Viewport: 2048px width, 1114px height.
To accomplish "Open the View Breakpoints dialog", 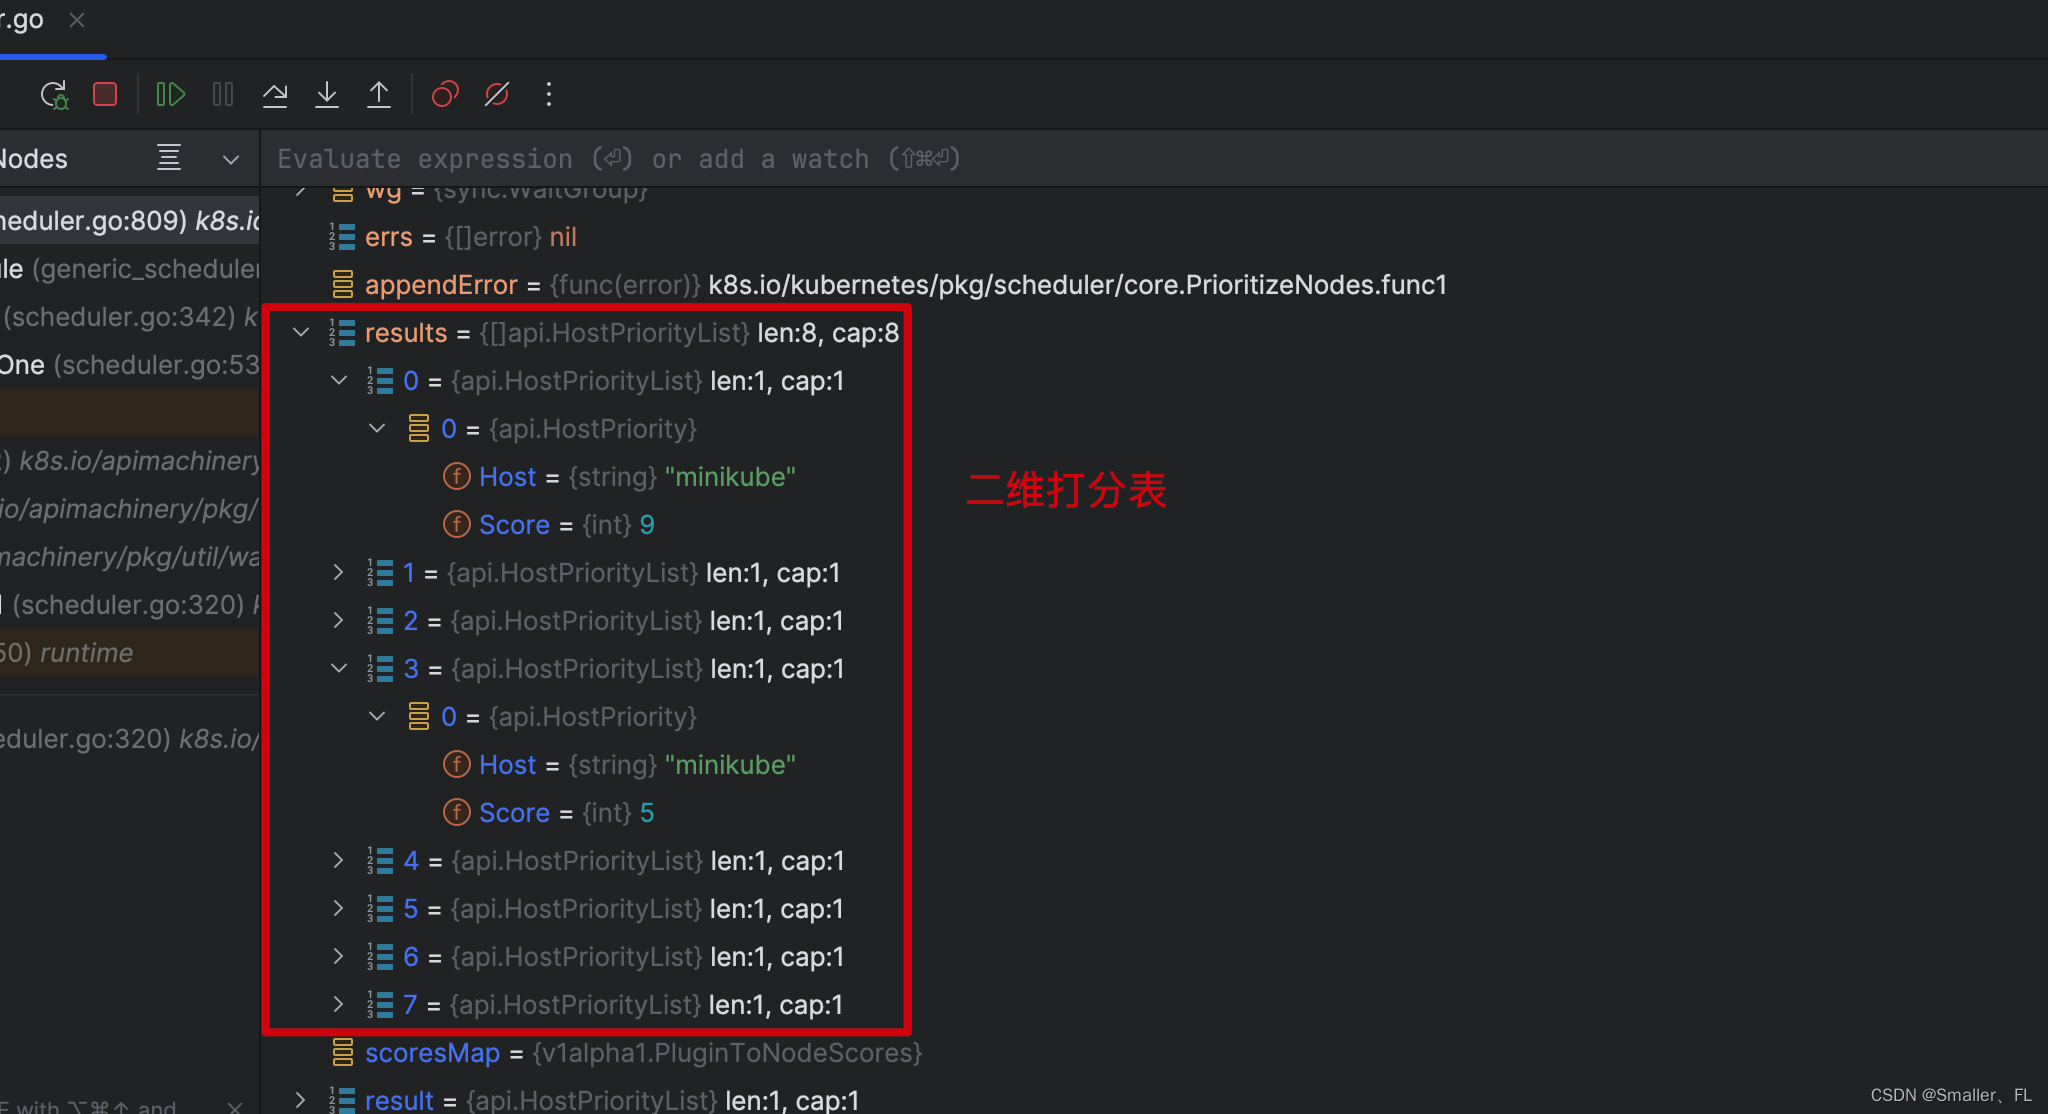I will [x=445, y=94].
